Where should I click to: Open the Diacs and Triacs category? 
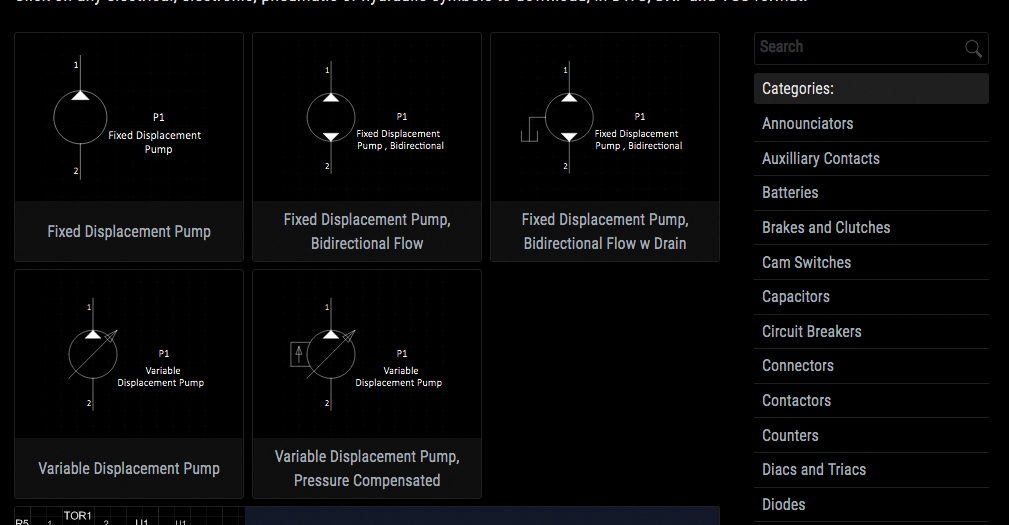point(813,470)
